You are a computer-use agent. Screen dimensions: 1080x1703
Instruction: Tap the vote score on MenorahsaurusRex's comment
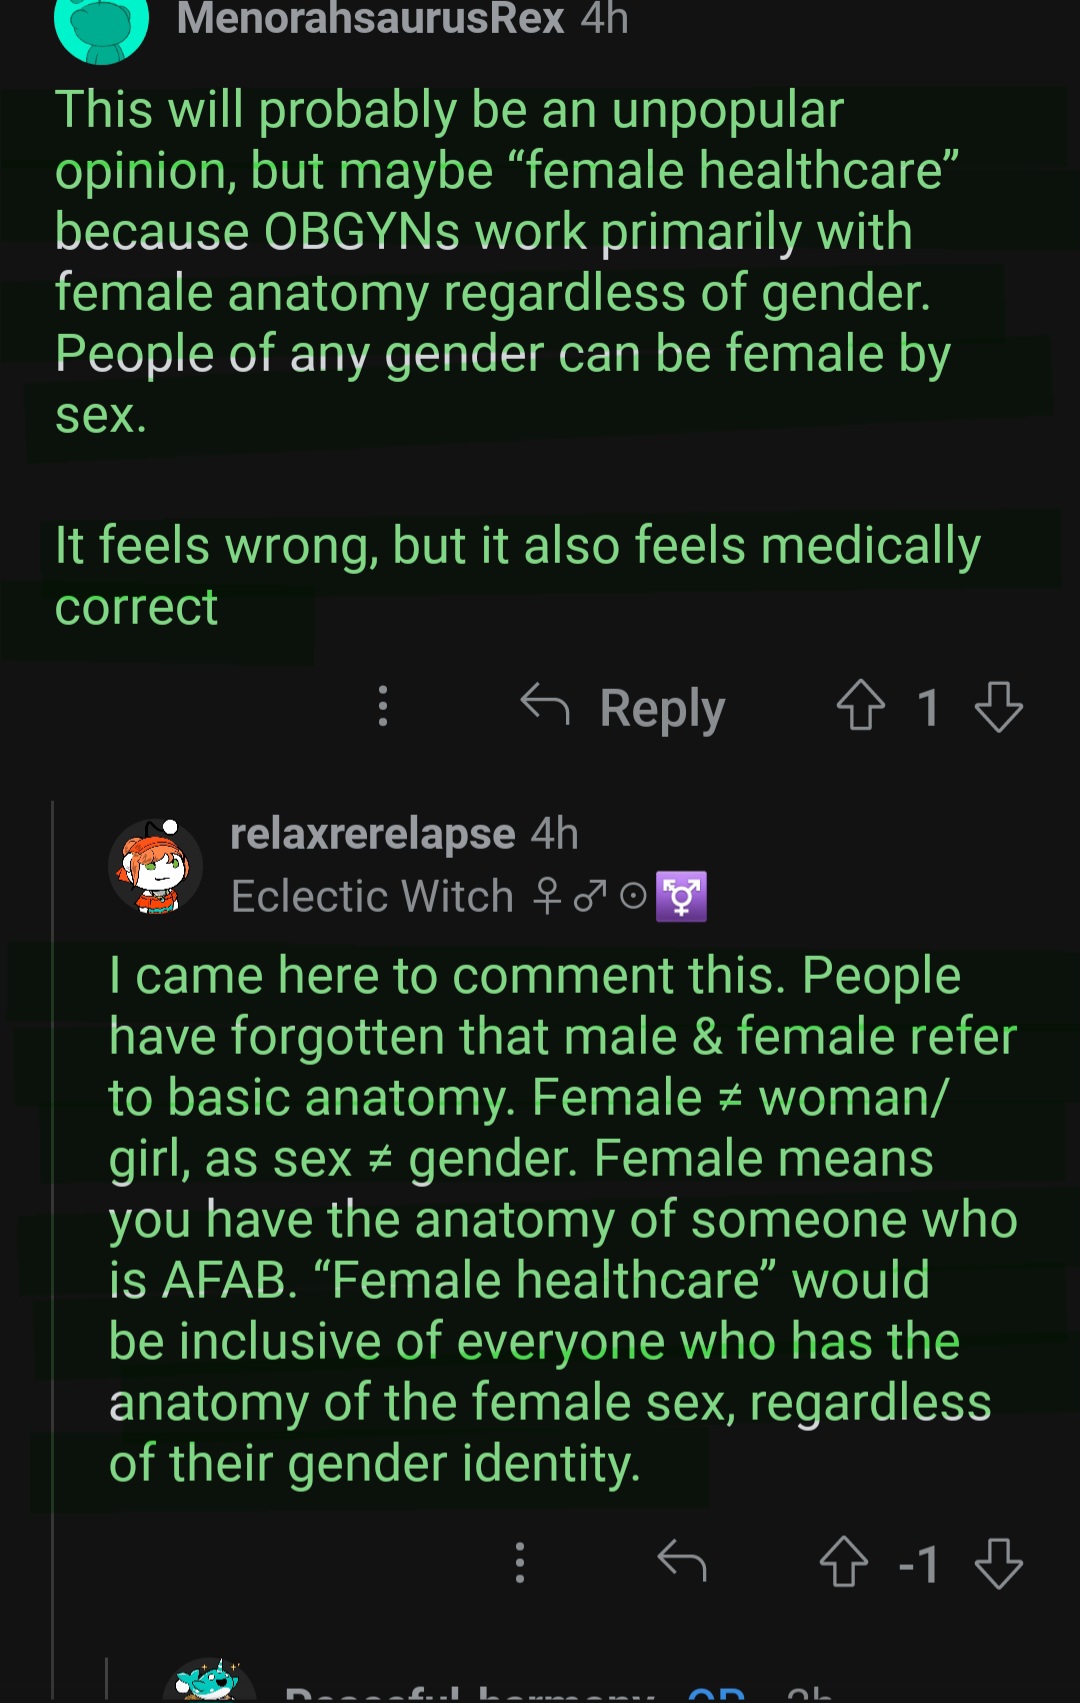pos(928,708)
